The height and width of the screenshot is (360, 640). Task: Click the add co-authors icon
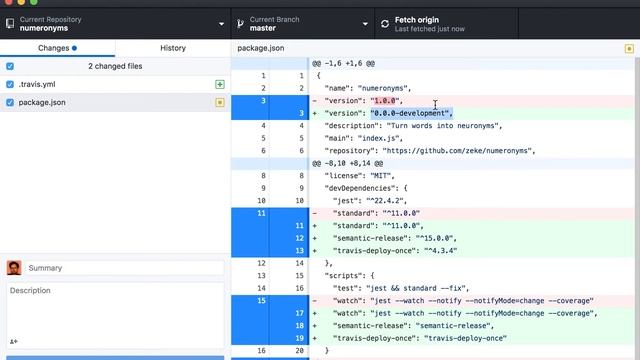pos(13,341)
